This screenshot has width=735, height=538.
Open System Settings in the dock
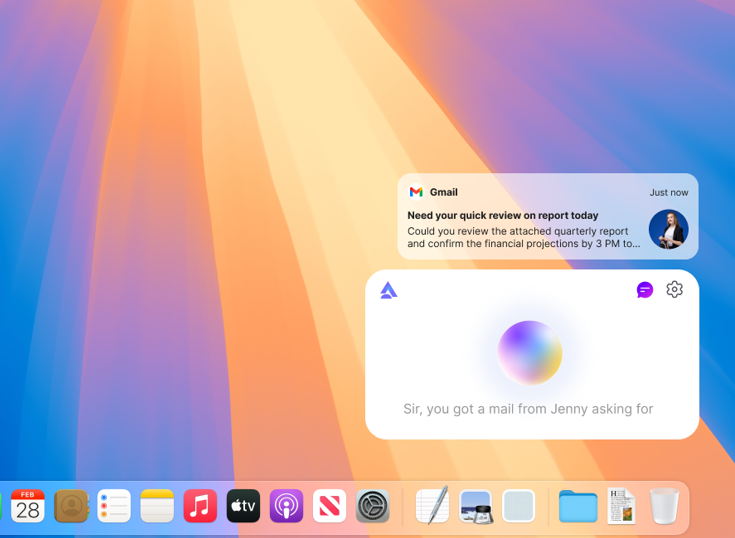[x=372, y=506]
